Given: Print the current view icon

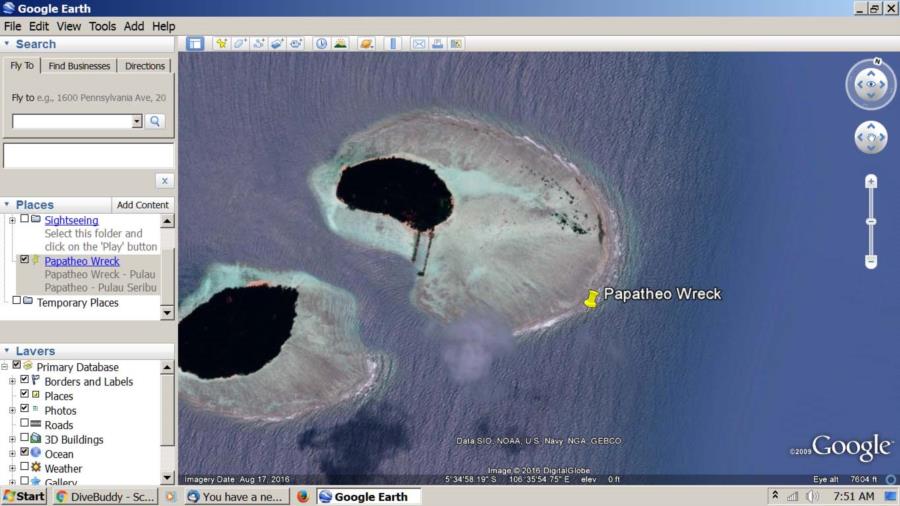Looking at the screenshot, I should coord(437,44).
